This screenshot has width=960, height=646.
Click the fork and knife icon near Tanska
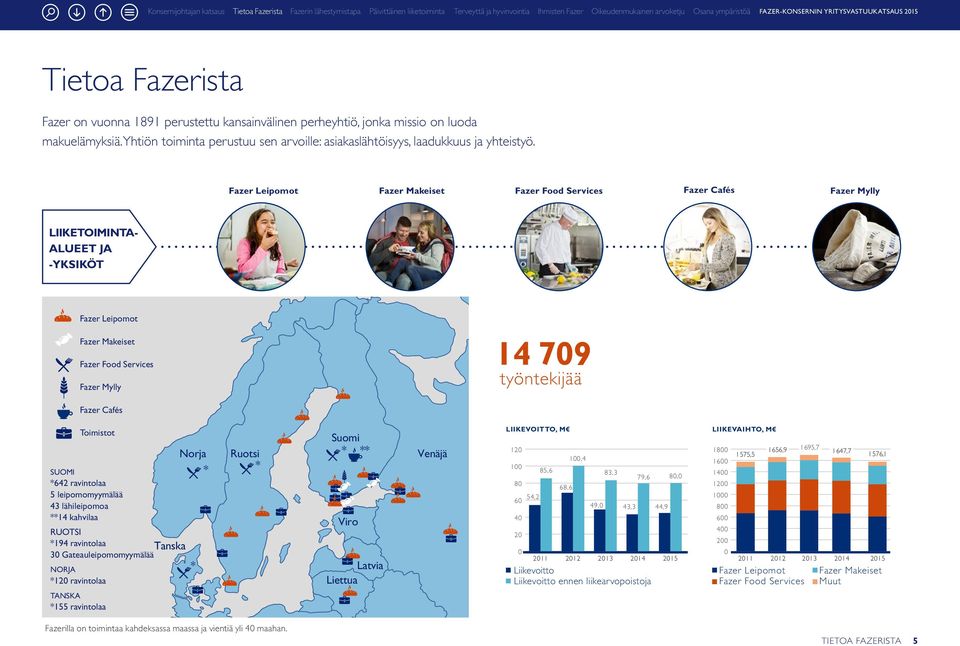(x=184, y=572)
